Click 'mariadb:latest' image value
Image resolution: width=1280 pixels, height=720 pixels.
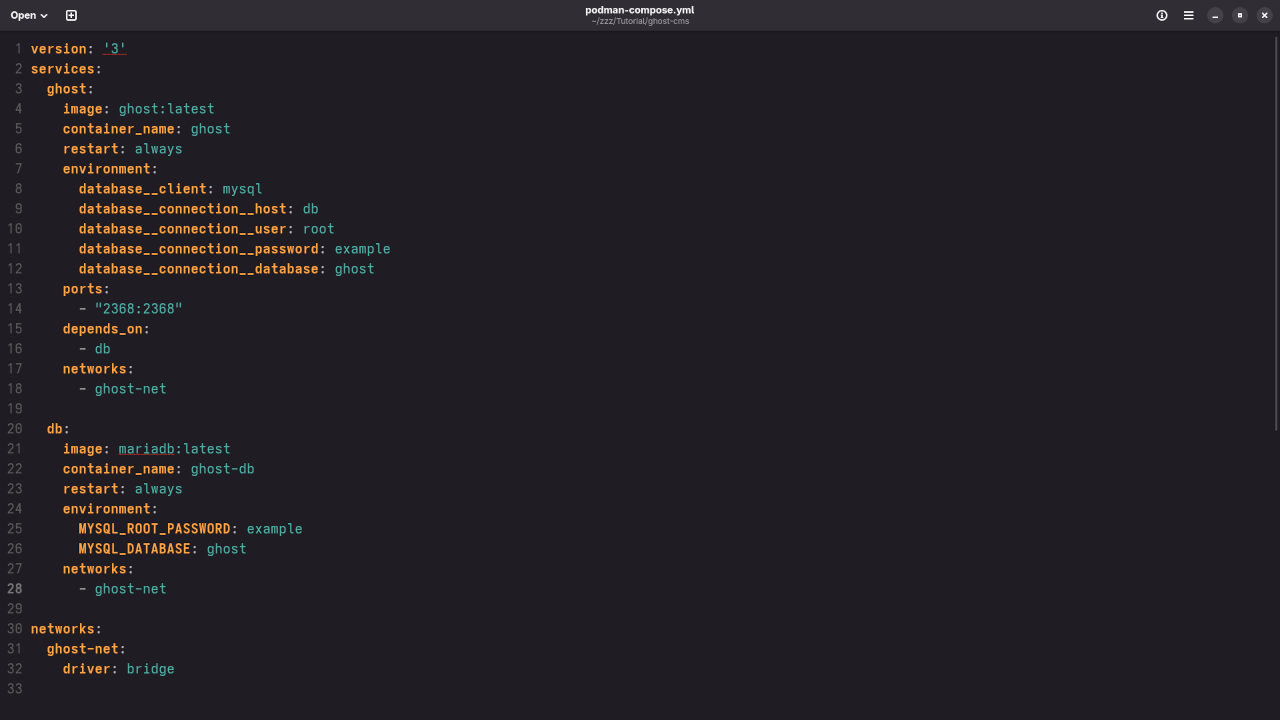click(175, 449)
